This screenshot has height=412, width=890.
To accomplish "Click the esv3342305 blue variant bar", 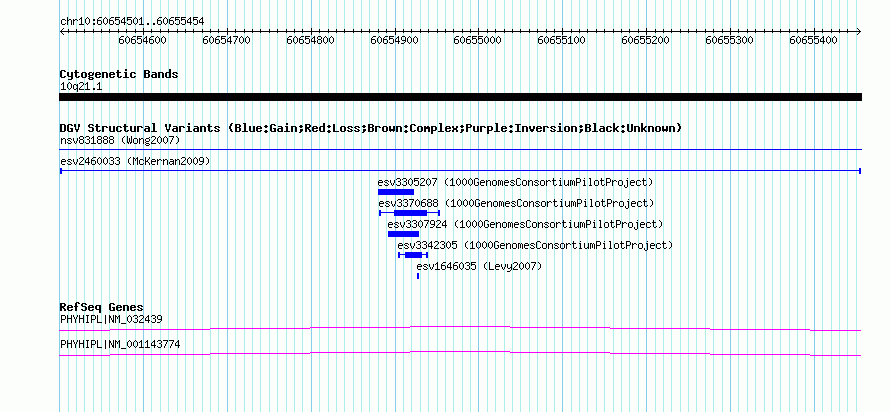I will click(413, 255).
